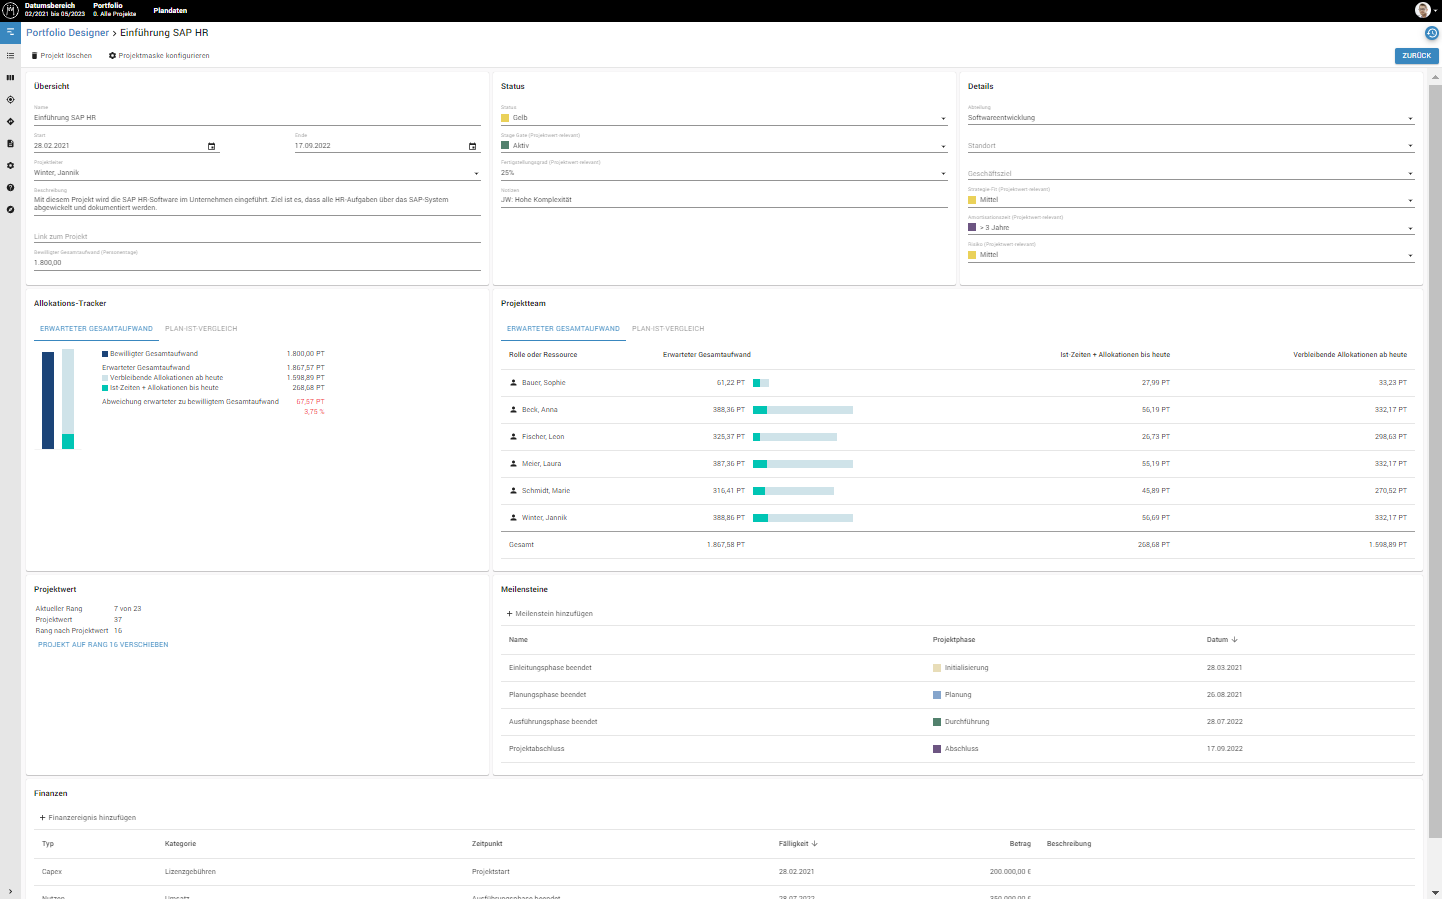Go to Portfolio Designer breadcrumb
The width and height of the screenshot is (1442, 899).
(x=67, y=33)
